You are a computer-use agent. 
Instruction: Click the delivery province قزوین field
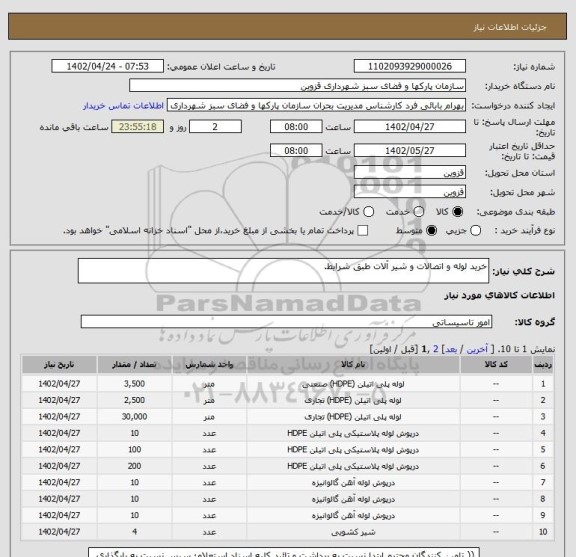410,172
